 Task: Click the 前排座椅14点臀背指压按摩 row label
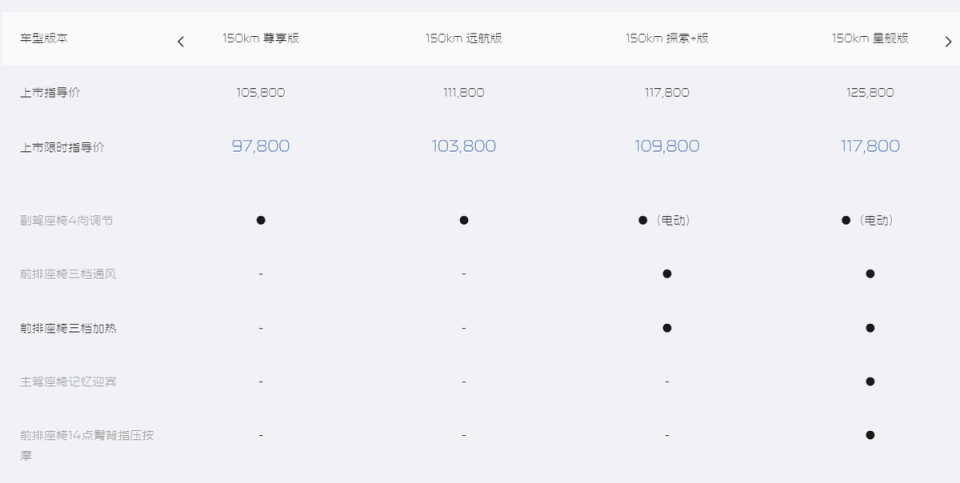pyautogui.click(x=87, y=446)
